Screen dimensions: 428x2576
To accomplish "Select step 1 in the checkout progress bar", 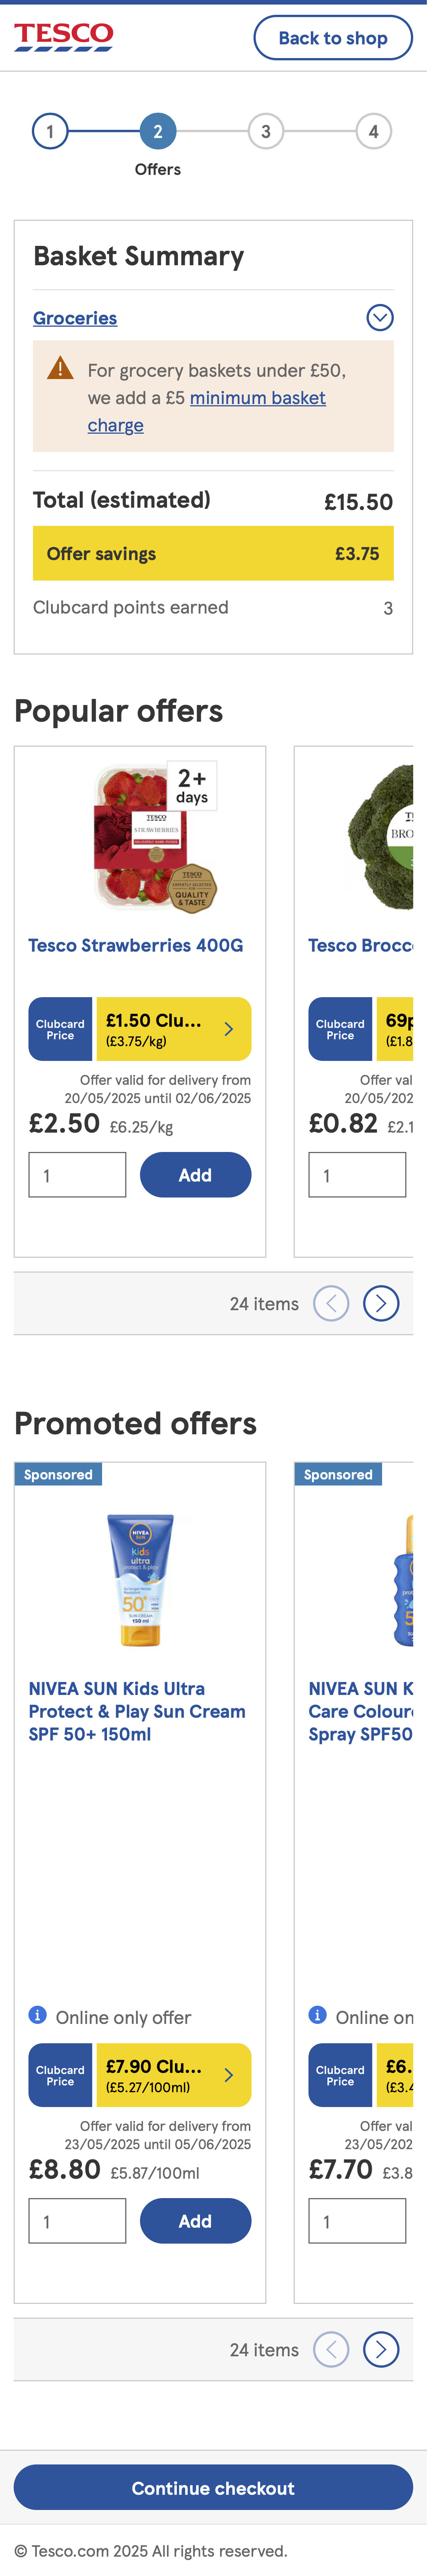I will 51,131.
